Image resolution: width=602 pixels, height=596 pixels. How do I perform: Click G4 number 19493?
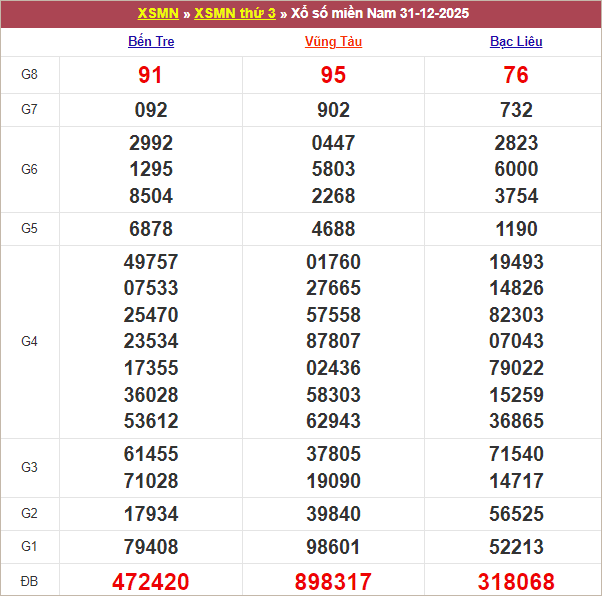click(x=516, y=262)
